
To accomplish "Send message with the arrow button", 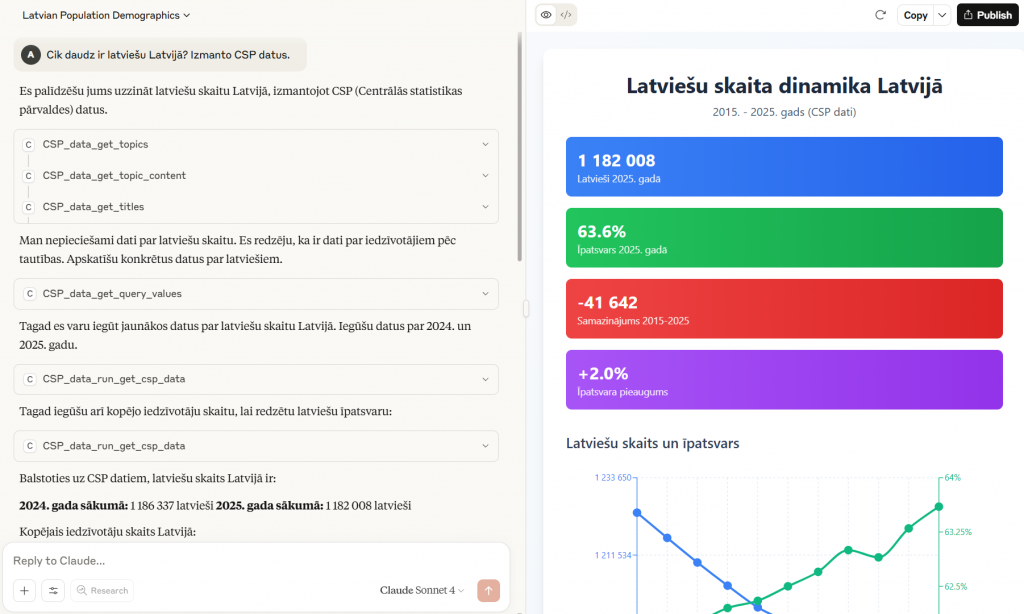I will (488, 590).
